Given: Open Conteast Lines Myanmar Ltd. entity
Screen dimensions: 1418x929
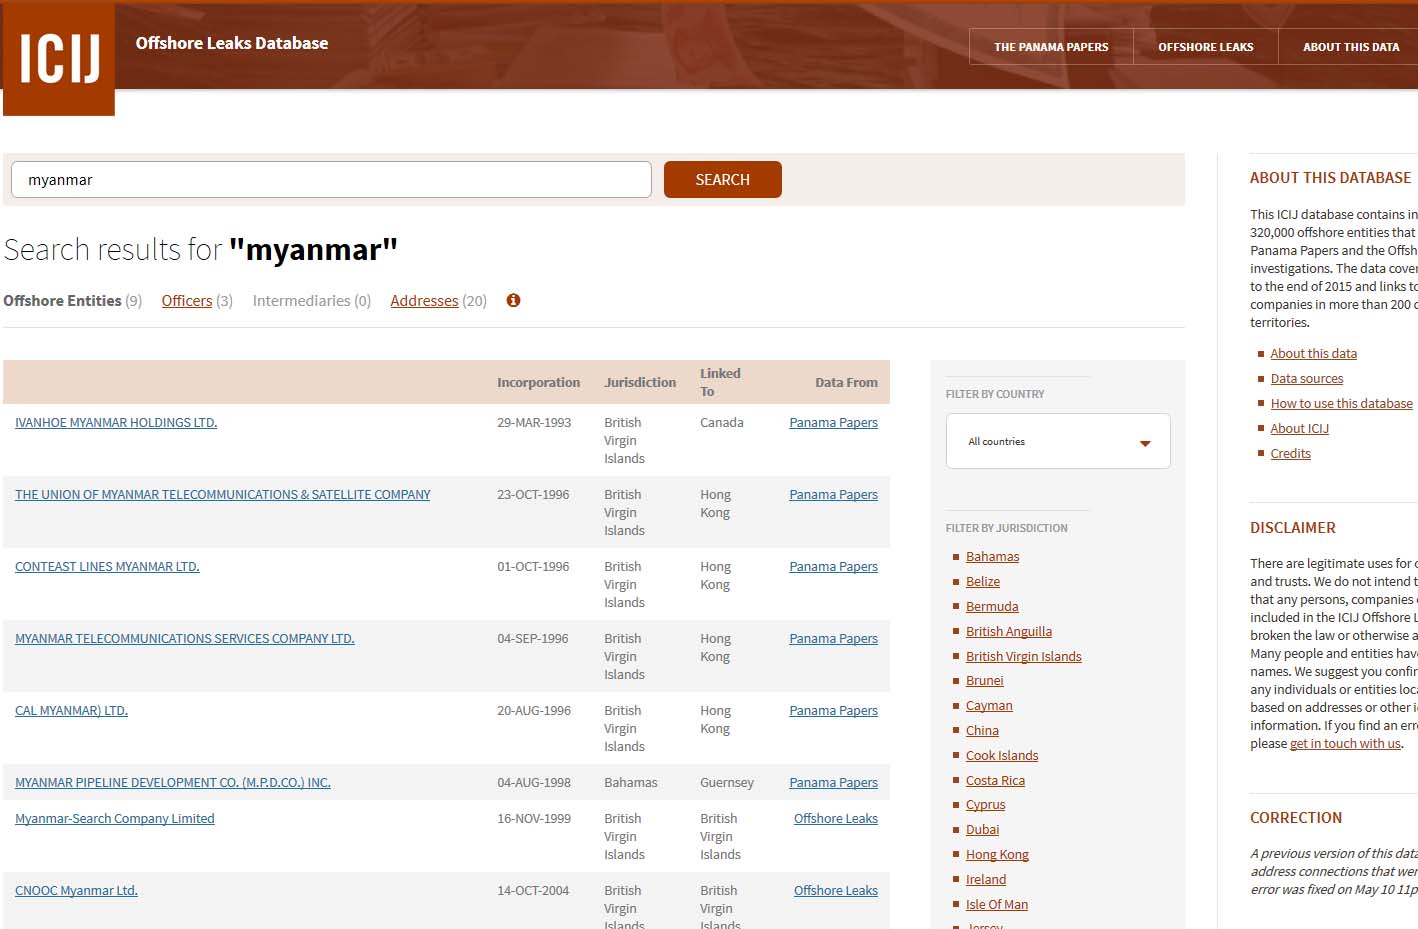Looking at the screenshot, I should (107, 567).
